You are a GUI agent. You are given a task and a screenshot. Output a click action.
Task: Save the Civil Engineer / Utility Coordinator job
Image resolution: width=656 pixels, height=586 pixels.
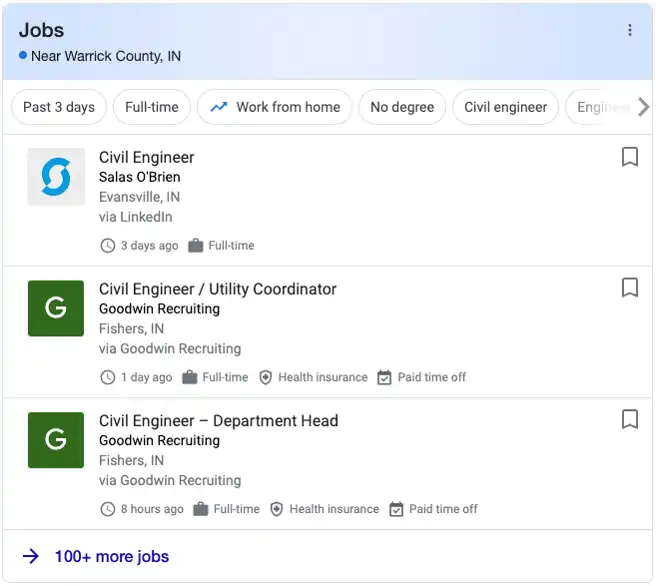pyautogui.click(x=630, y=288)
